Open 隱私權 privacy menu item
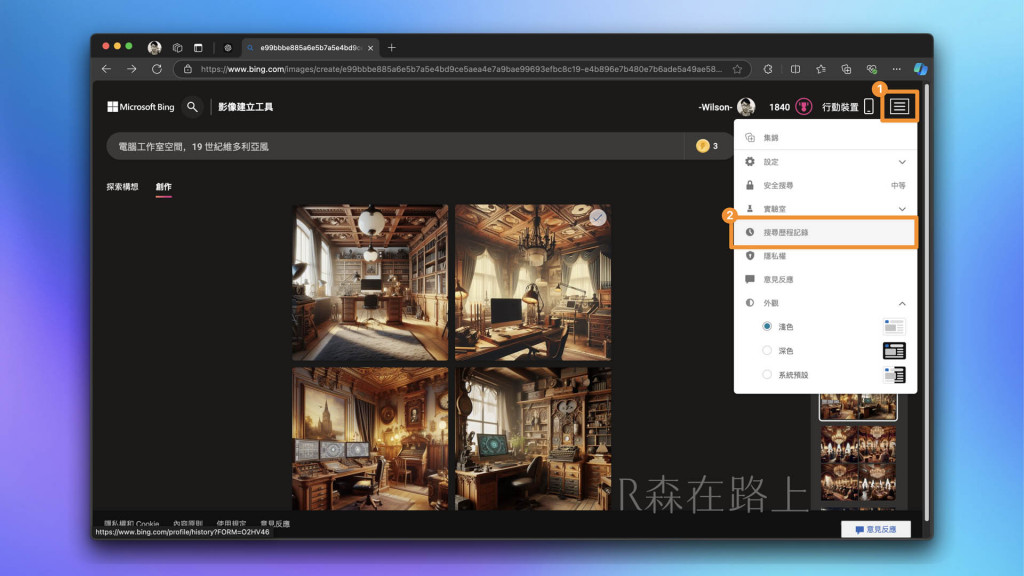The image size is (1024, 576). 825,255
